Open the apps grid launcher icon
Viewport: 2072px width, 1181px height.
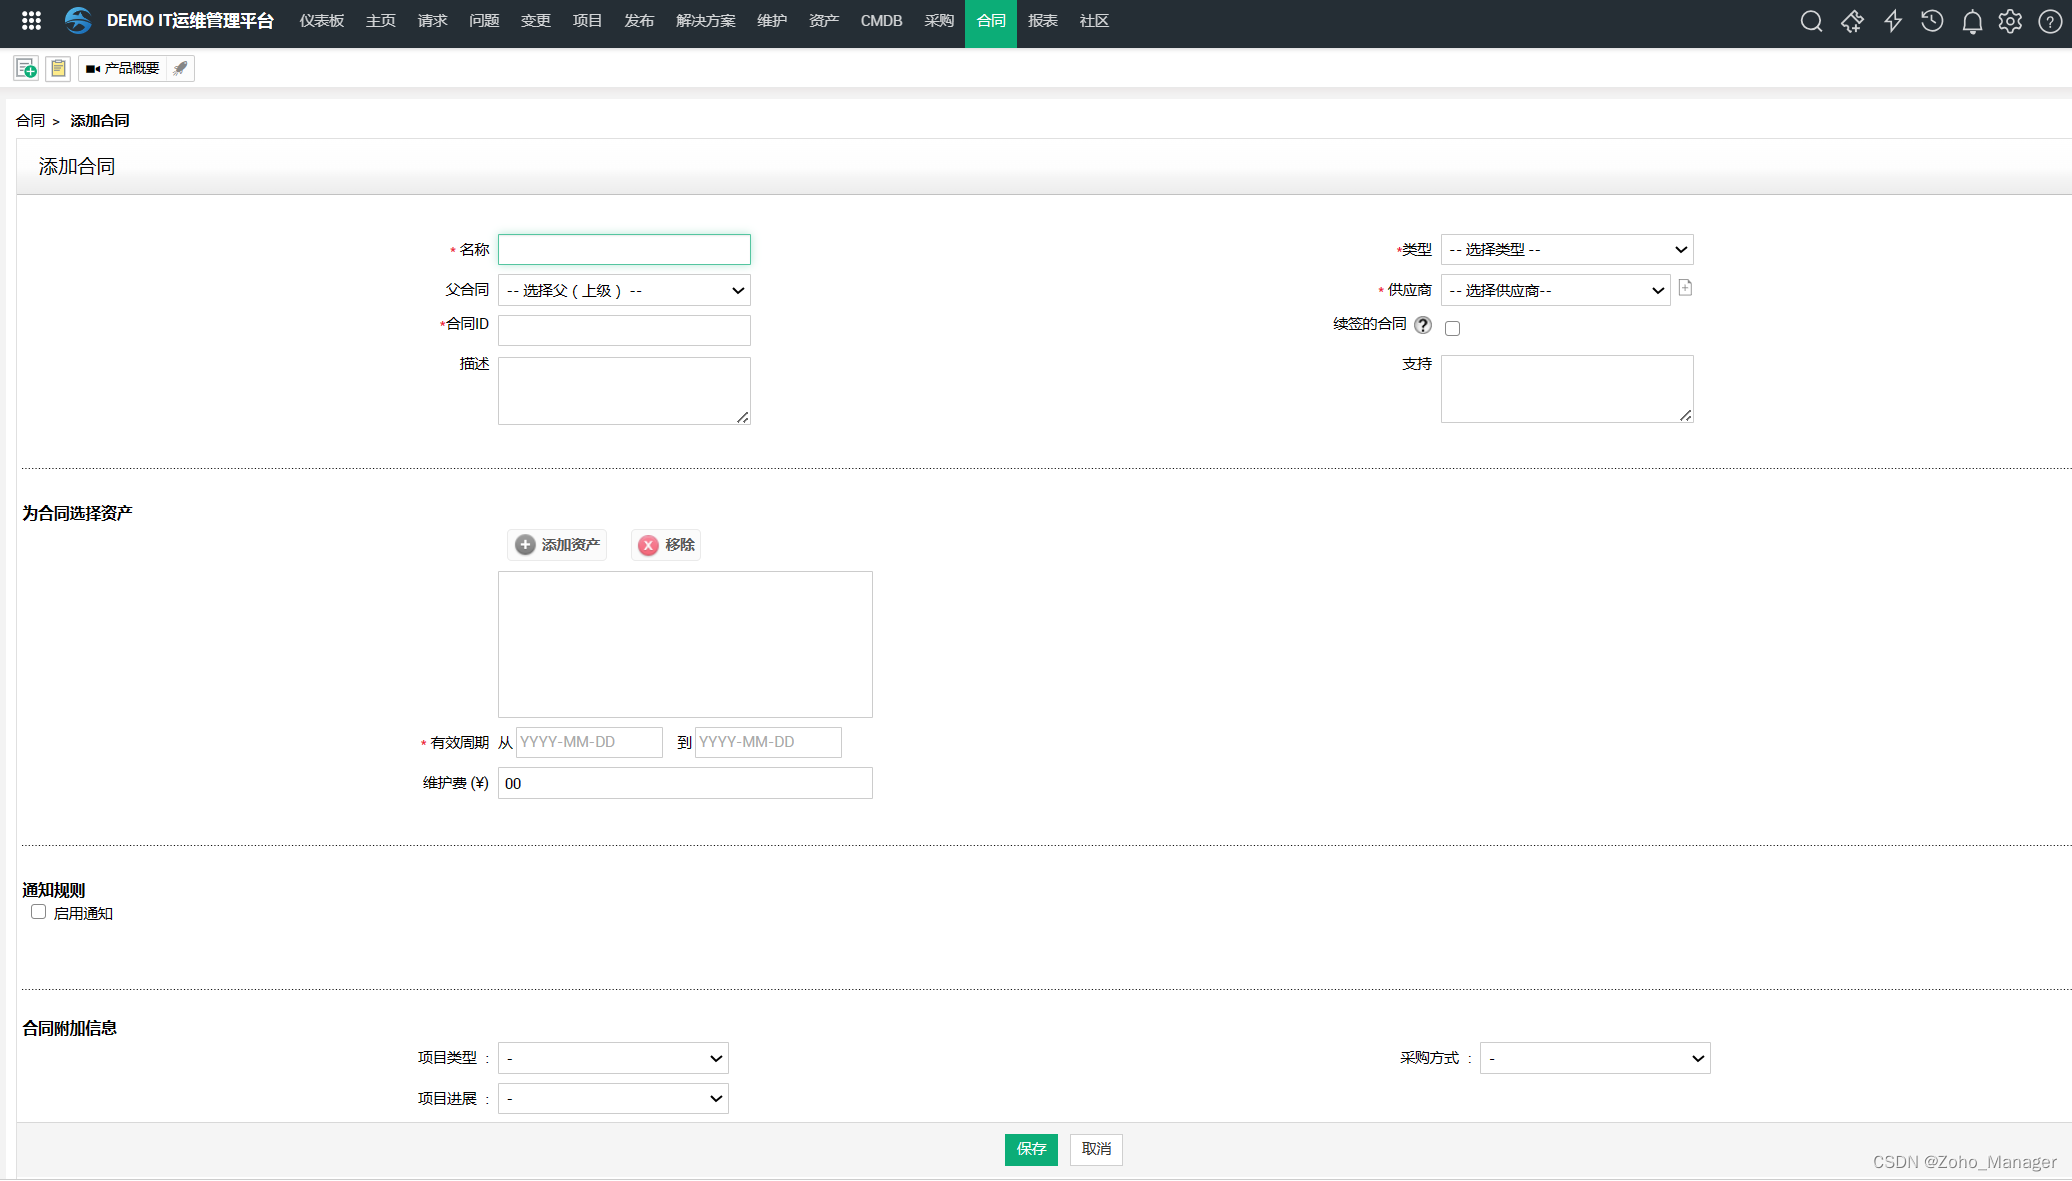click(31, 20)
